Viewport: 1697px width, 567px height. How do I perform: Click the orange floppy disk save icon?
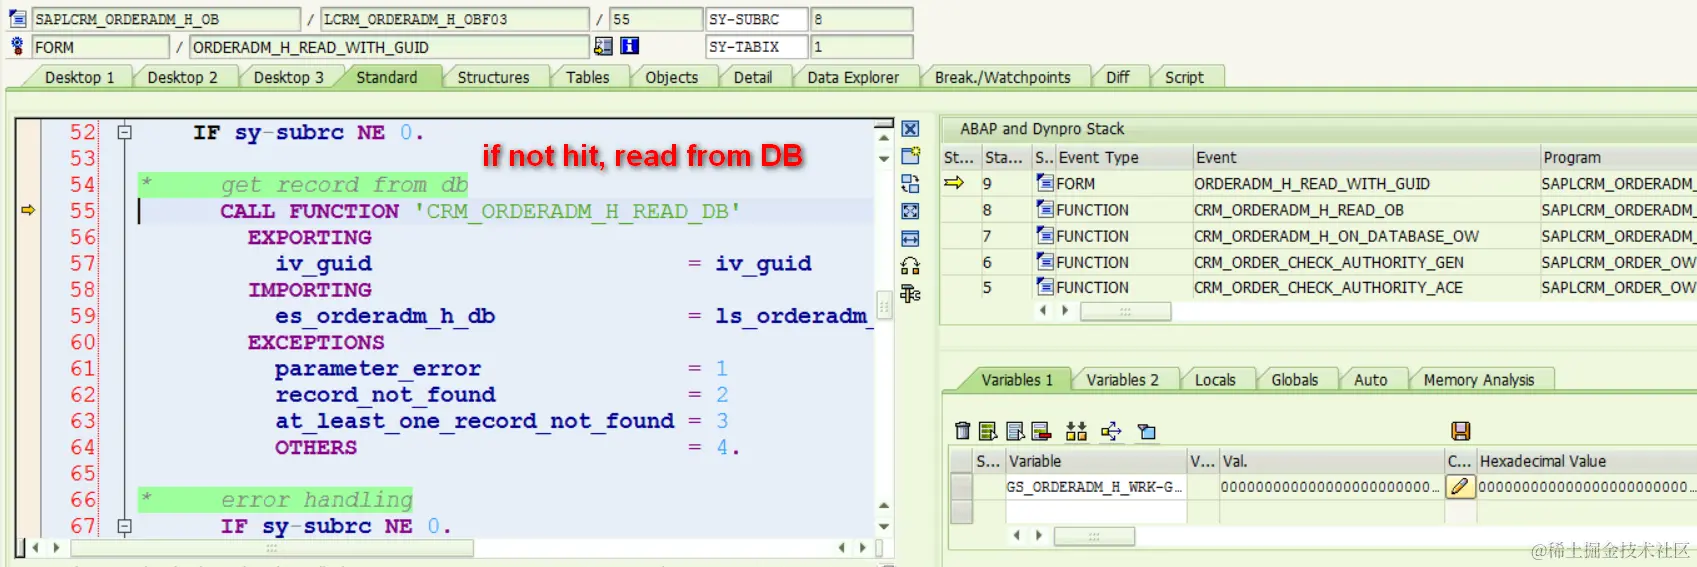pyautogui.click(x=1461, y=431)
